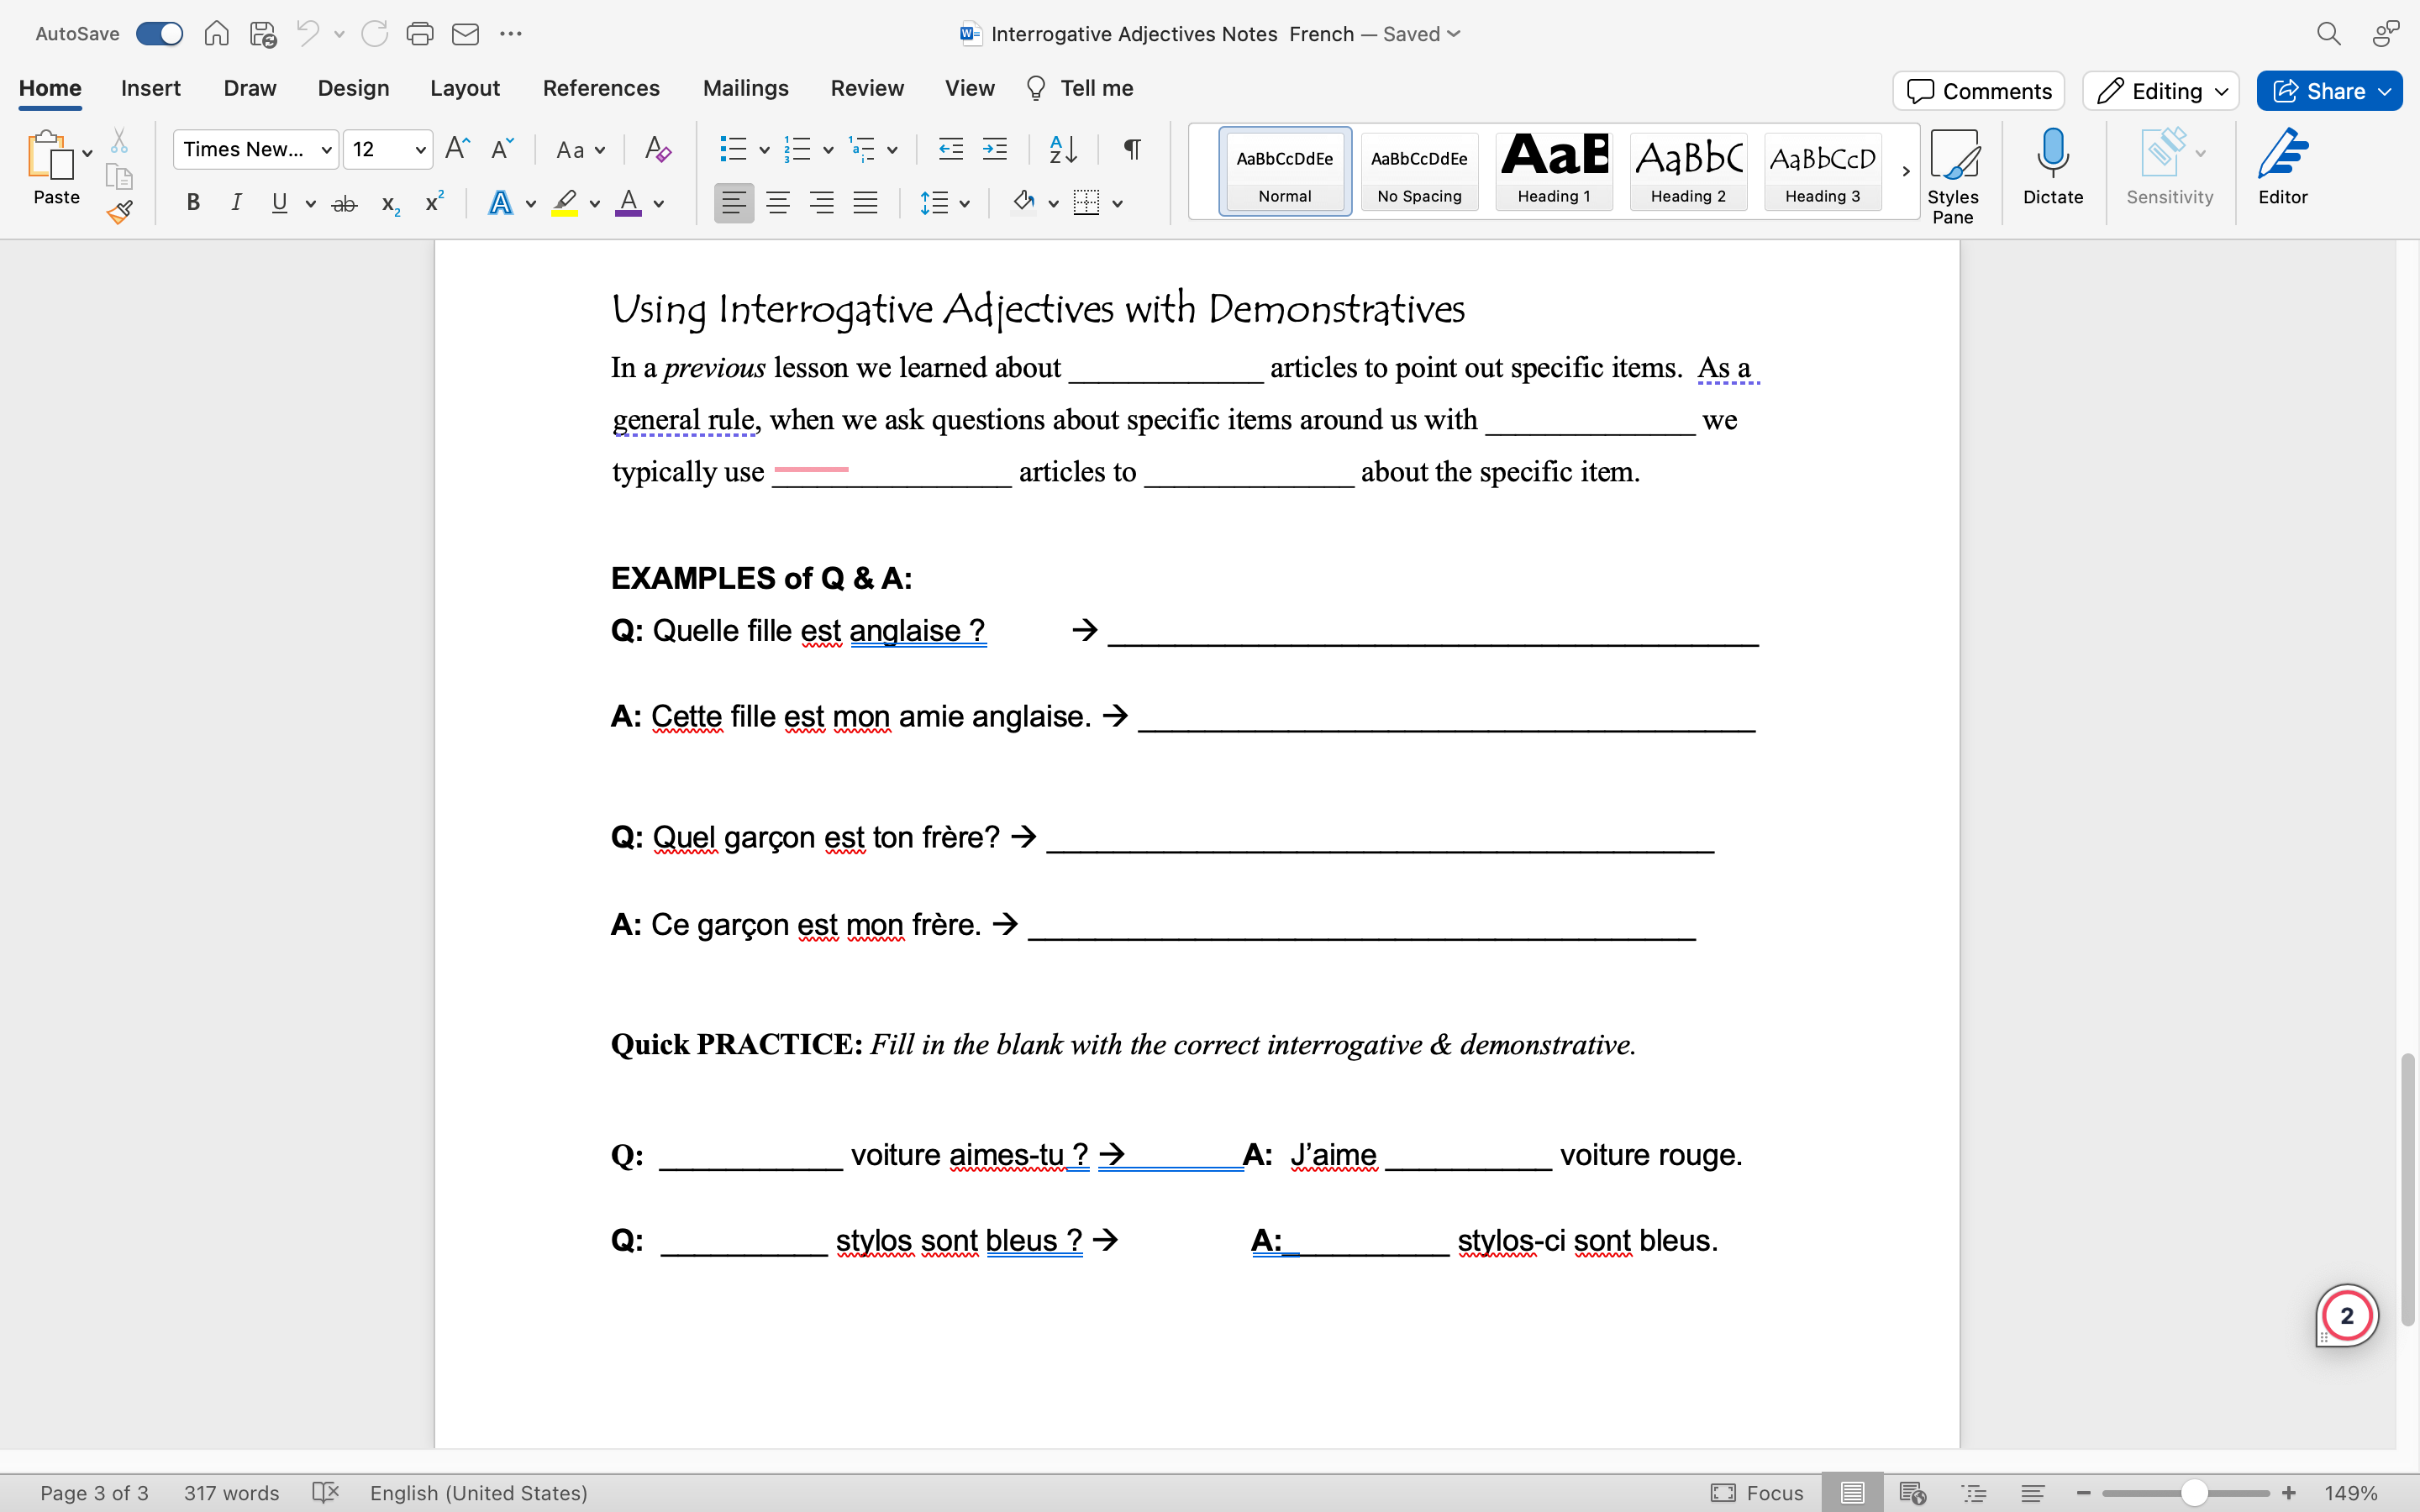Screen dimensions: 2420x1512
Task: Open the References tab
Action: click(600, 88)
